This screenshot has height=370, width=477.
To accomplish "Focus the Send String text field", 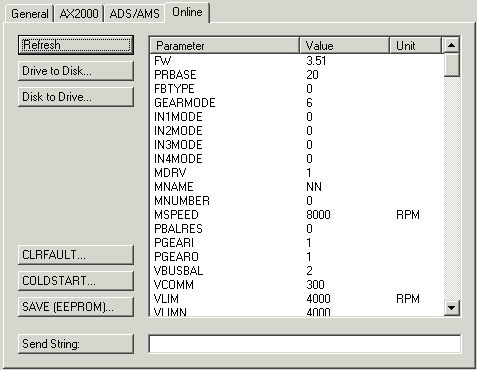I will tap(305, 344).
